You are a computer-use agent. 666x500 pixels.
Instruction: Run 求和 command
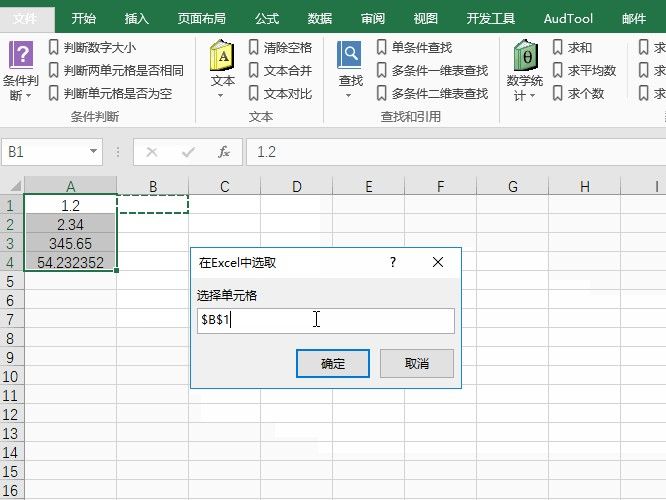572,47
